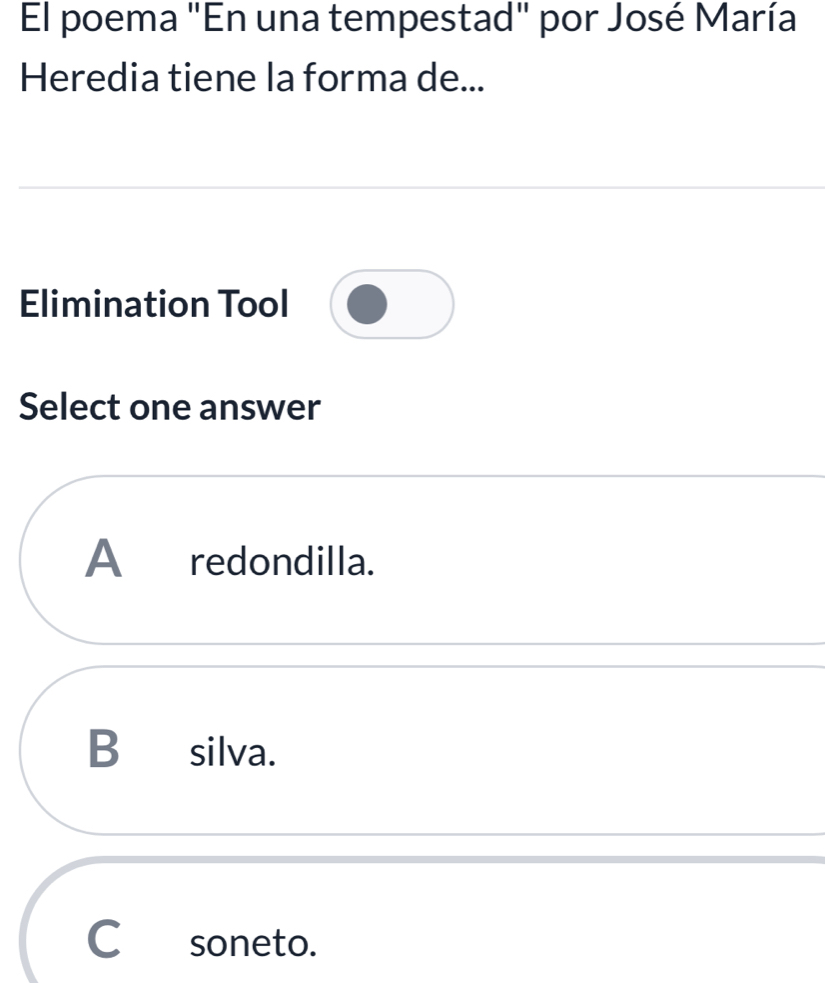Select answer A redondilla

point(423,560)
